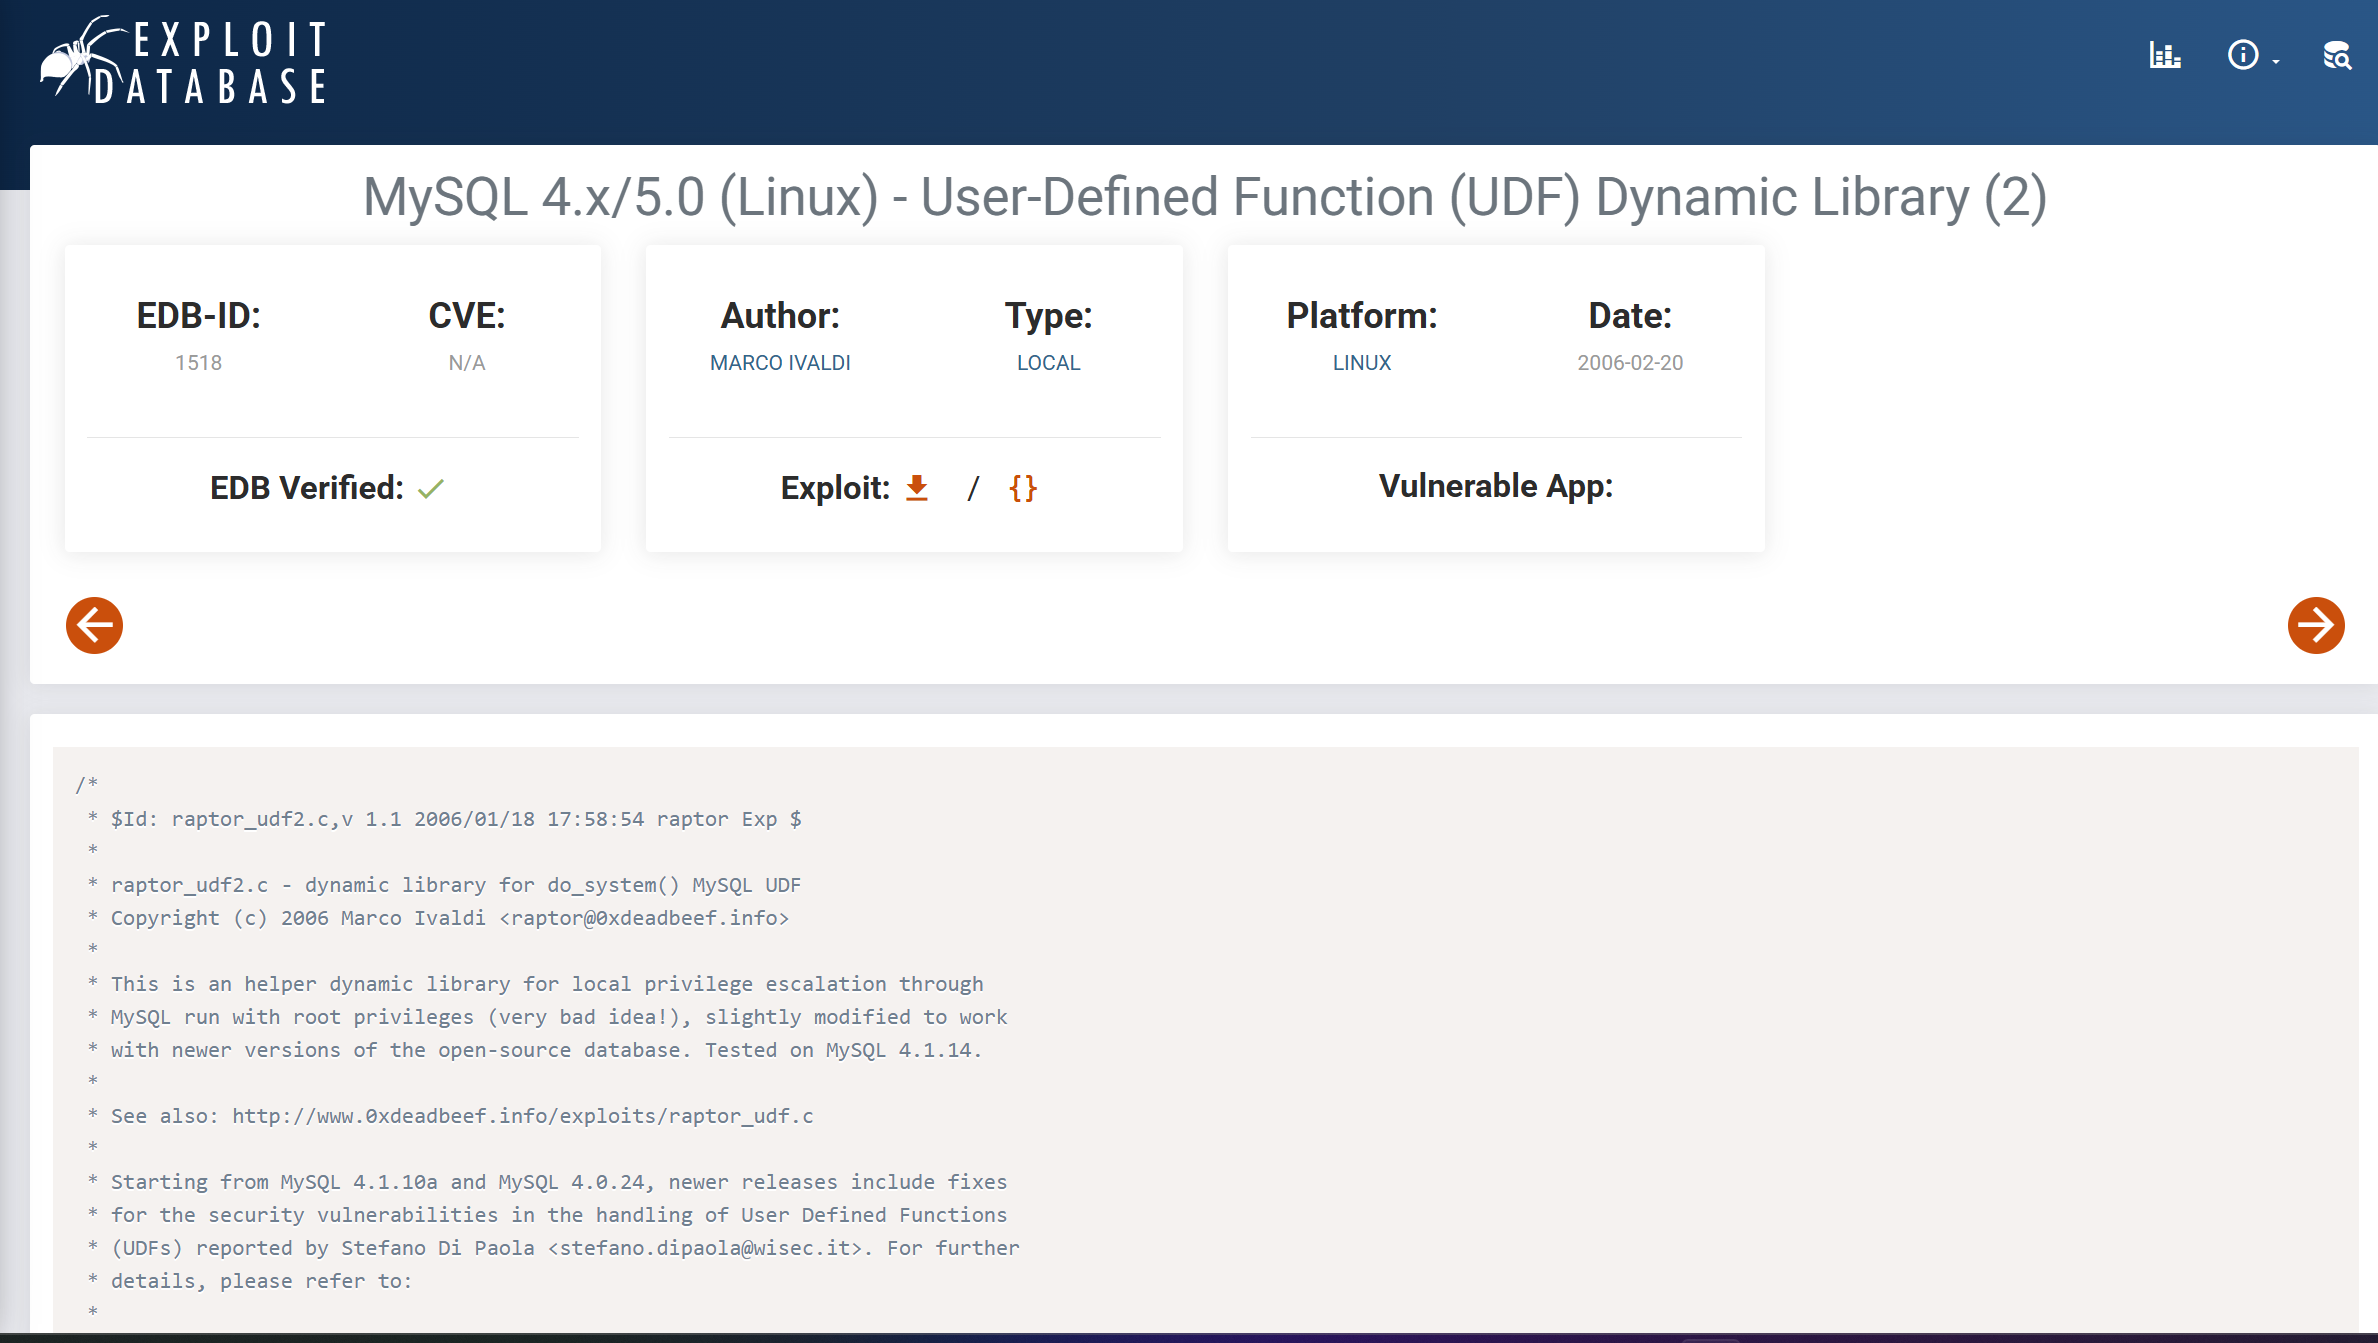Screen dimensions: 2378x1343
Task: Click the CVE N/A value
Action: tap(466, 363)
